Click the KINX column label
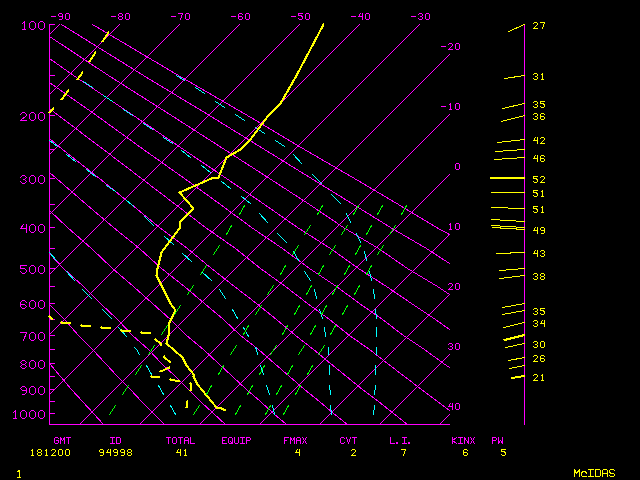This screenshot has height=480, width=640. (x=462, y=440)
